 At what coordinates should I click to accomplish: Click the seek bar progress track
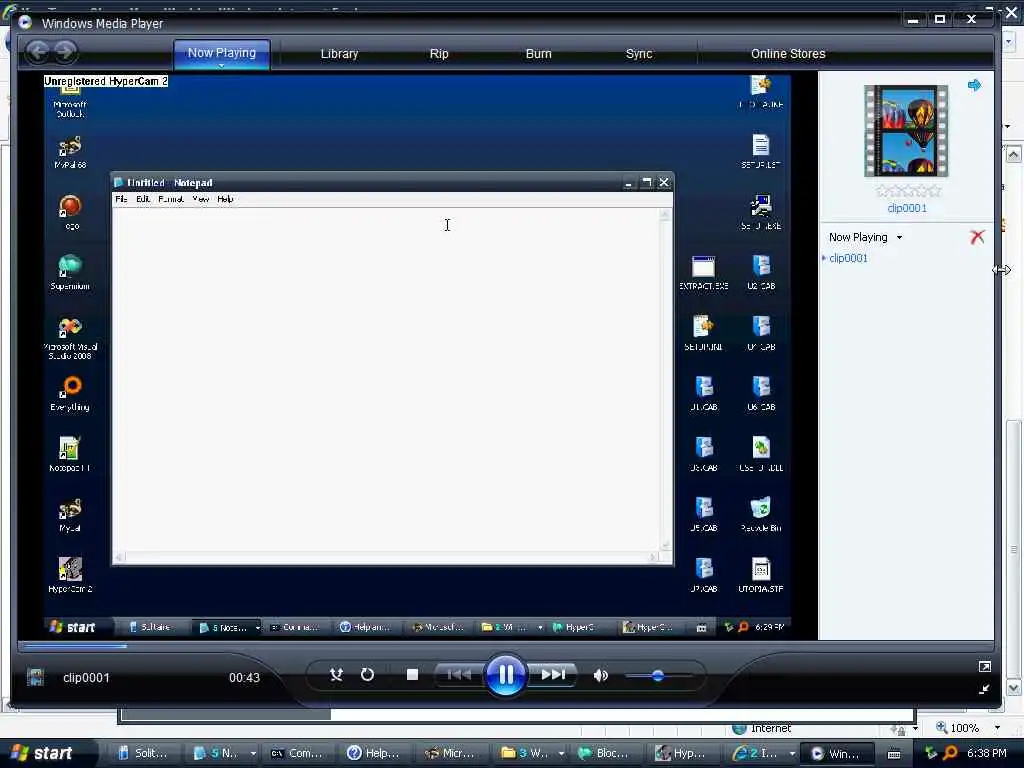click(x=505, y=646)
